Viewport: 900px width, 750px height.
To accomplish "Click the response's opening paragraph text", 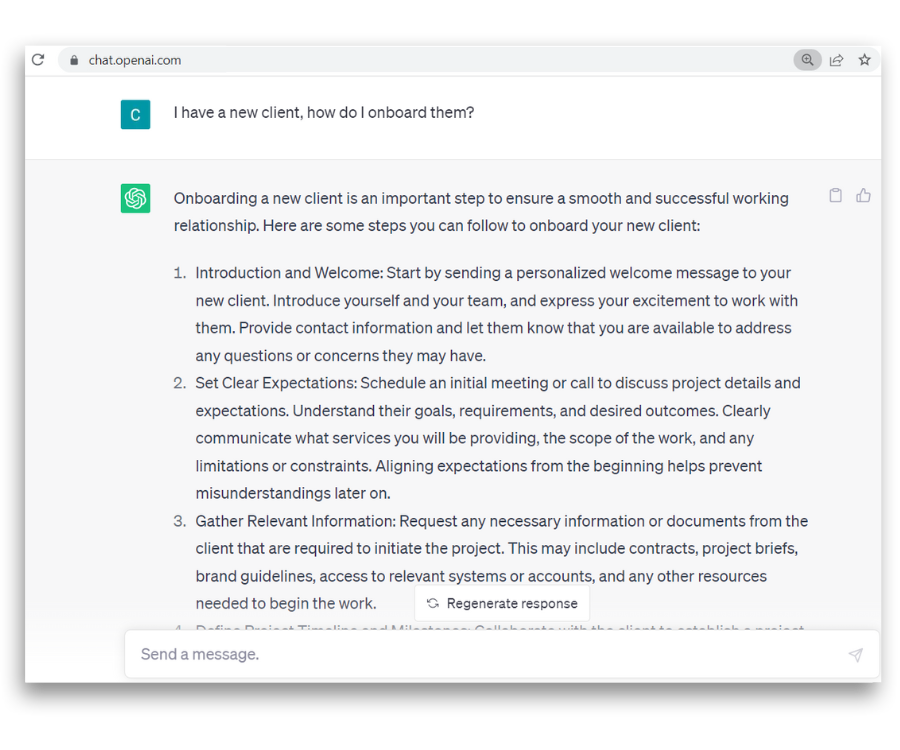I will pos(481,212).
